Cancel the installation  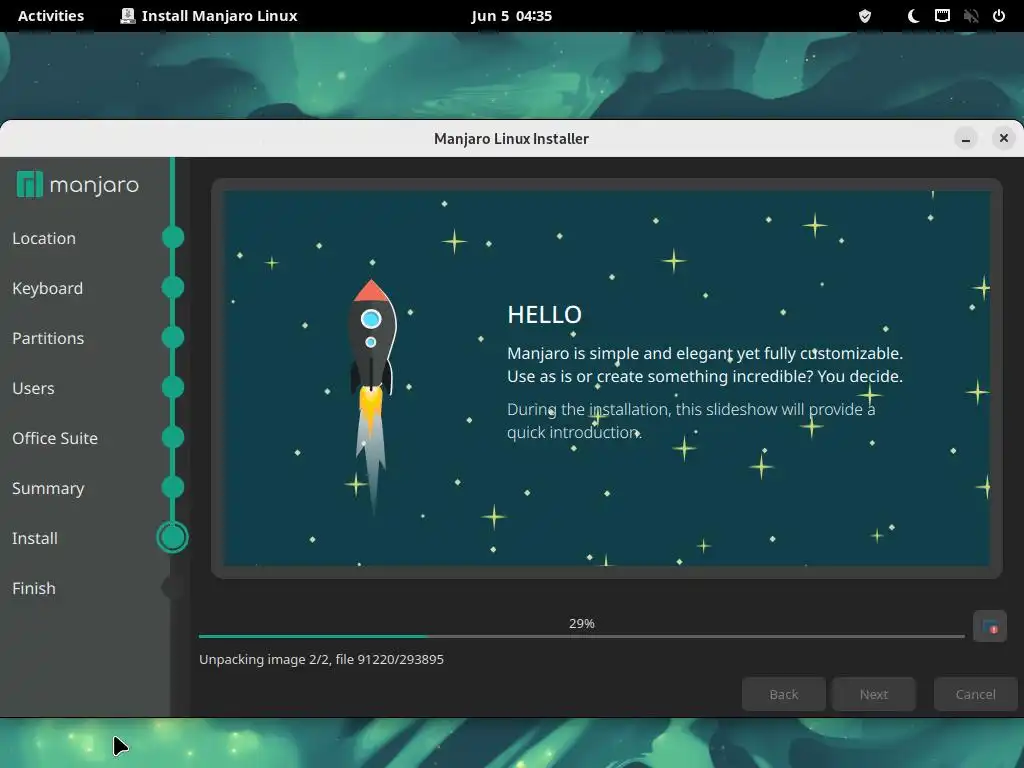coord(976,694)
